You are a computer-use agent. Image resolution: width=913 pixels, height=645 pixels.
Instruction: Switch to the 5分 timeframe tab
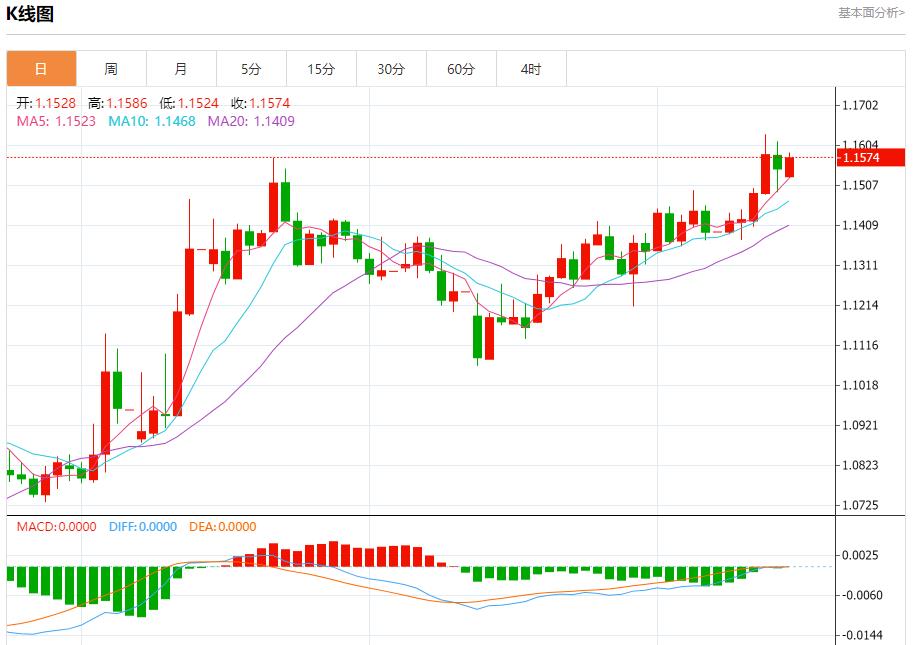pyautogui.click(x=251, y=69)
